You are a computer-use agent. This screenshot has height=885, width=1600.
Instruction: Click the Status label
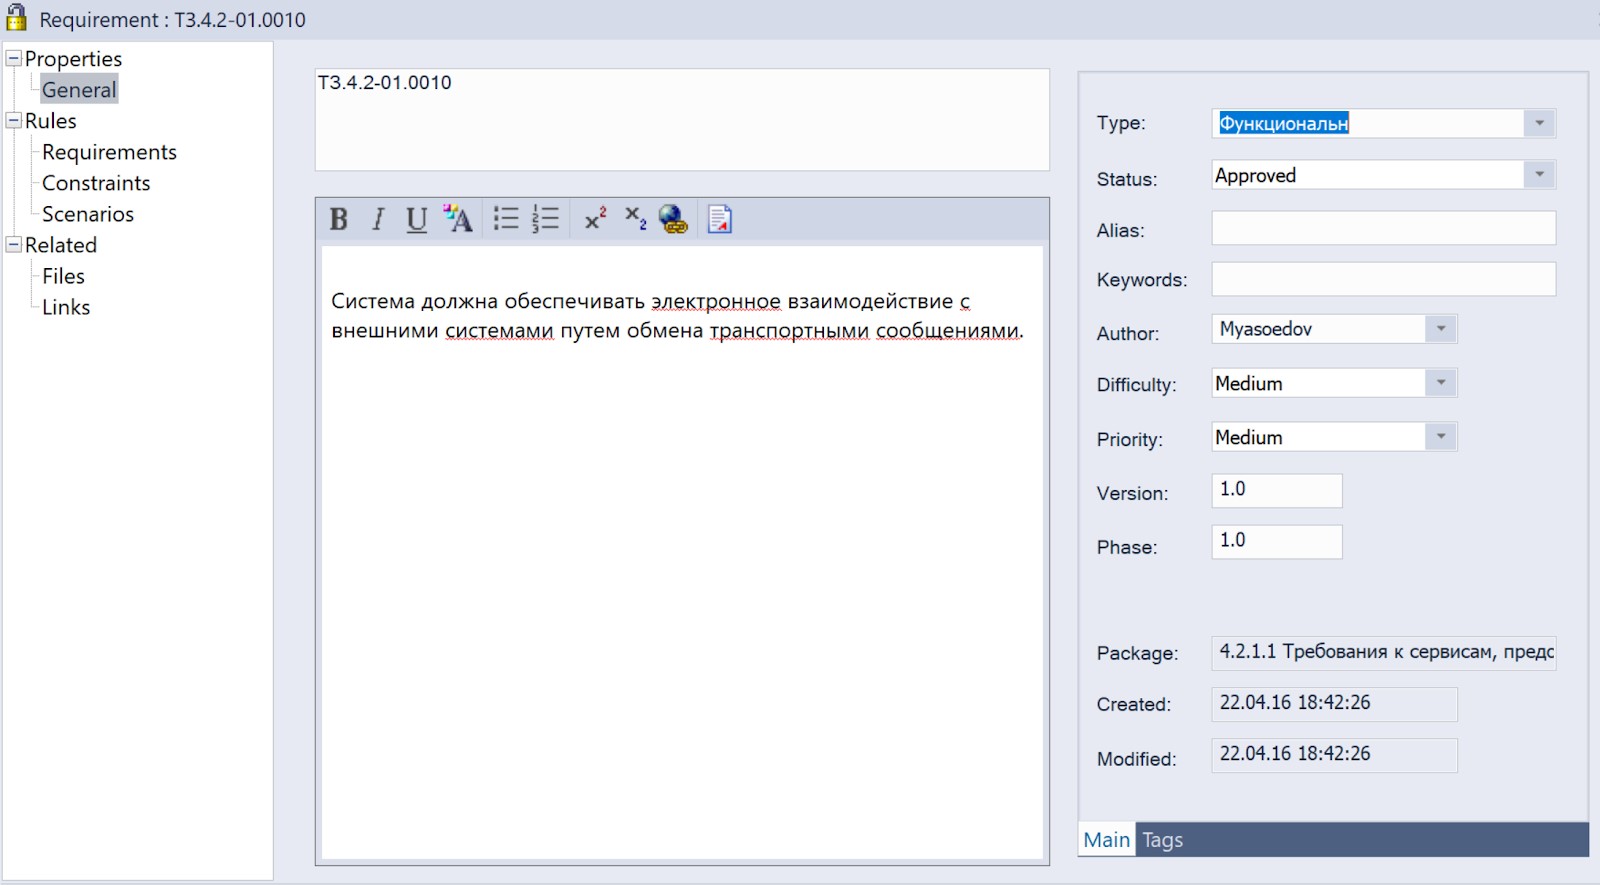1127,179
